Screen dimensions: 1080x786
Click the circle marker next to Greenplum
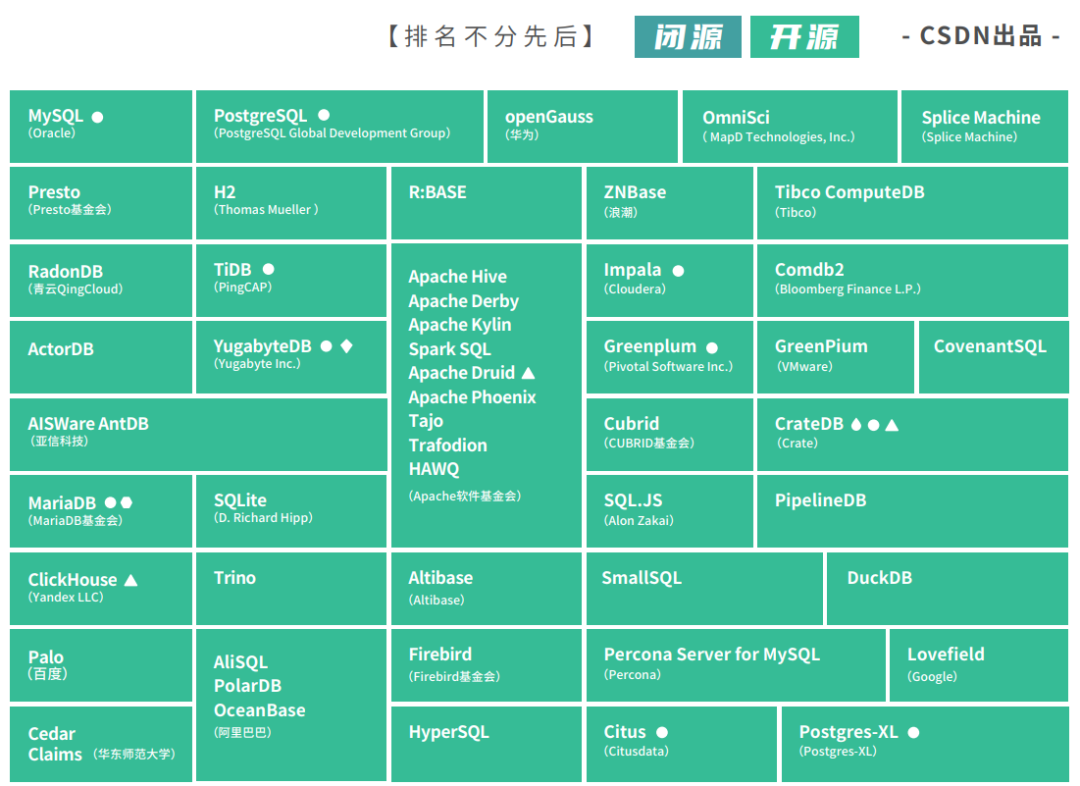pos(712,348)
